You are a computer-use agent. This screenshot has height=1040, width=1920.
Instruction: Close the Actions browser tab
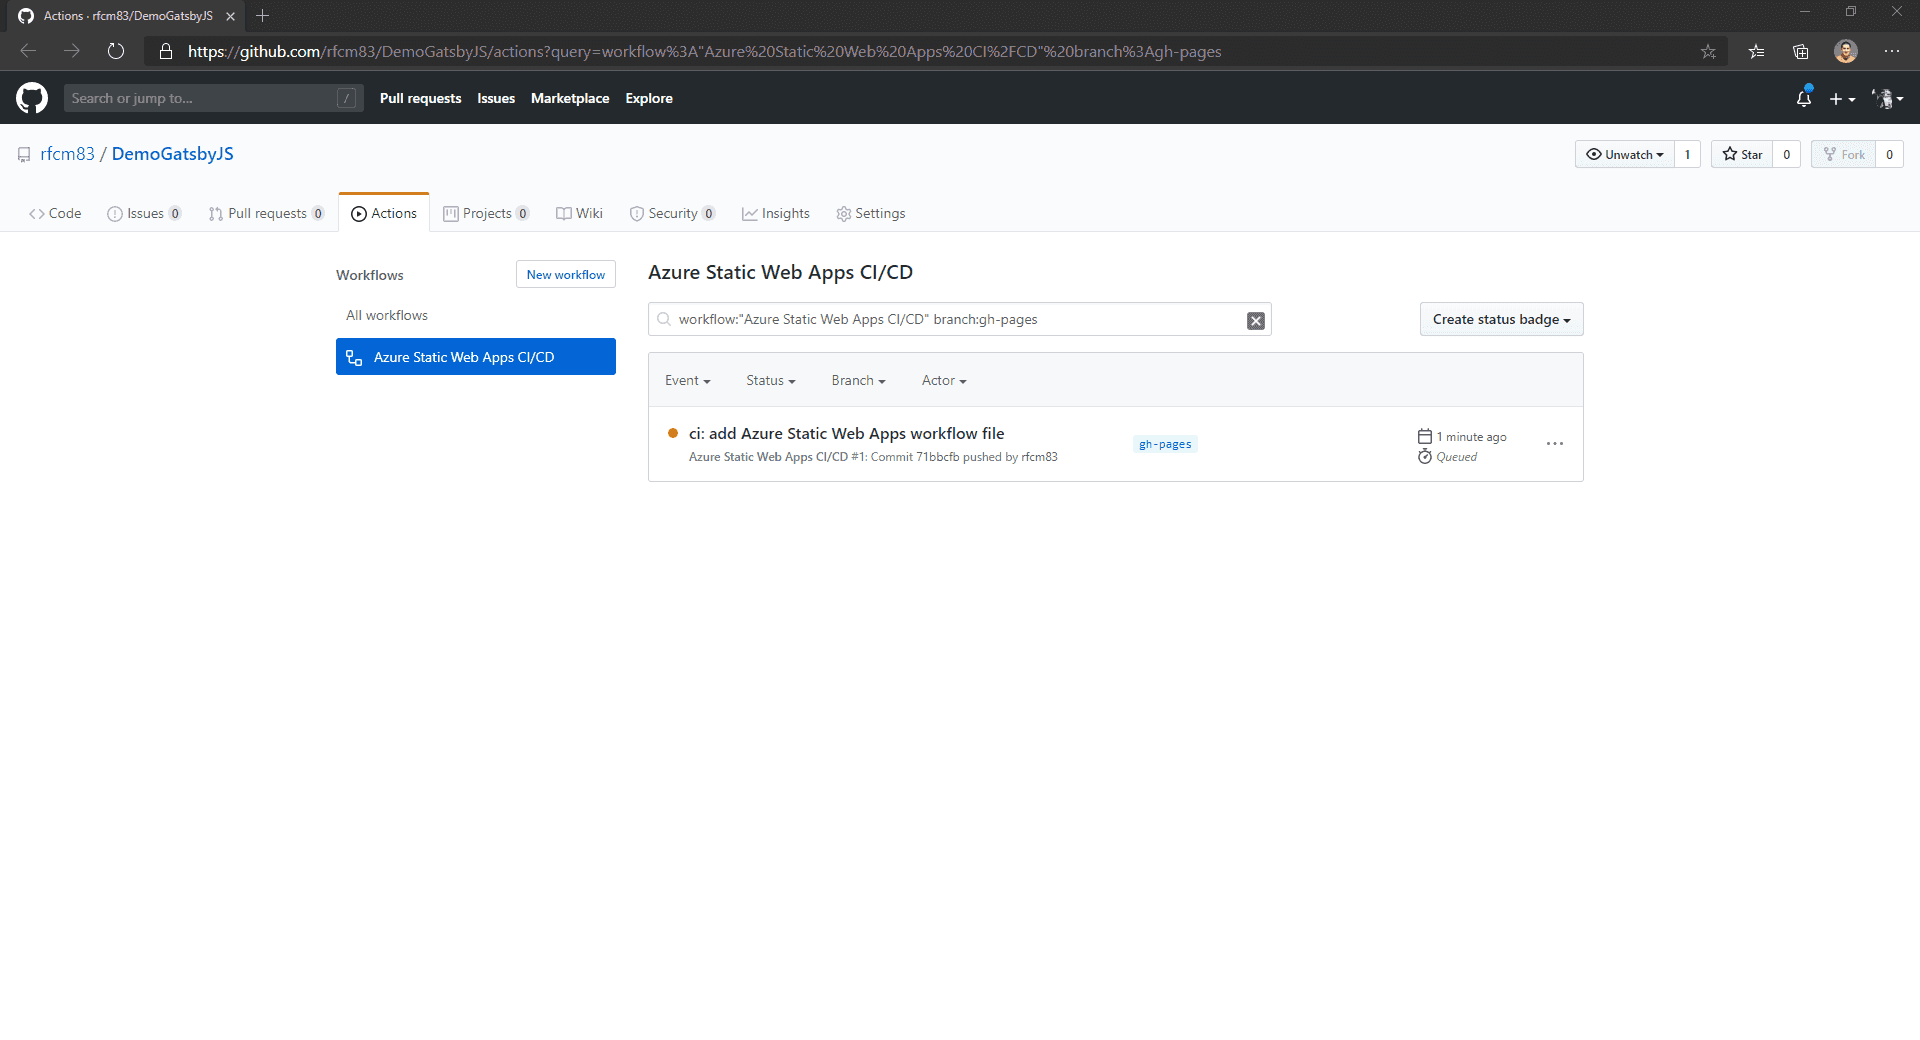pos(230,16)
